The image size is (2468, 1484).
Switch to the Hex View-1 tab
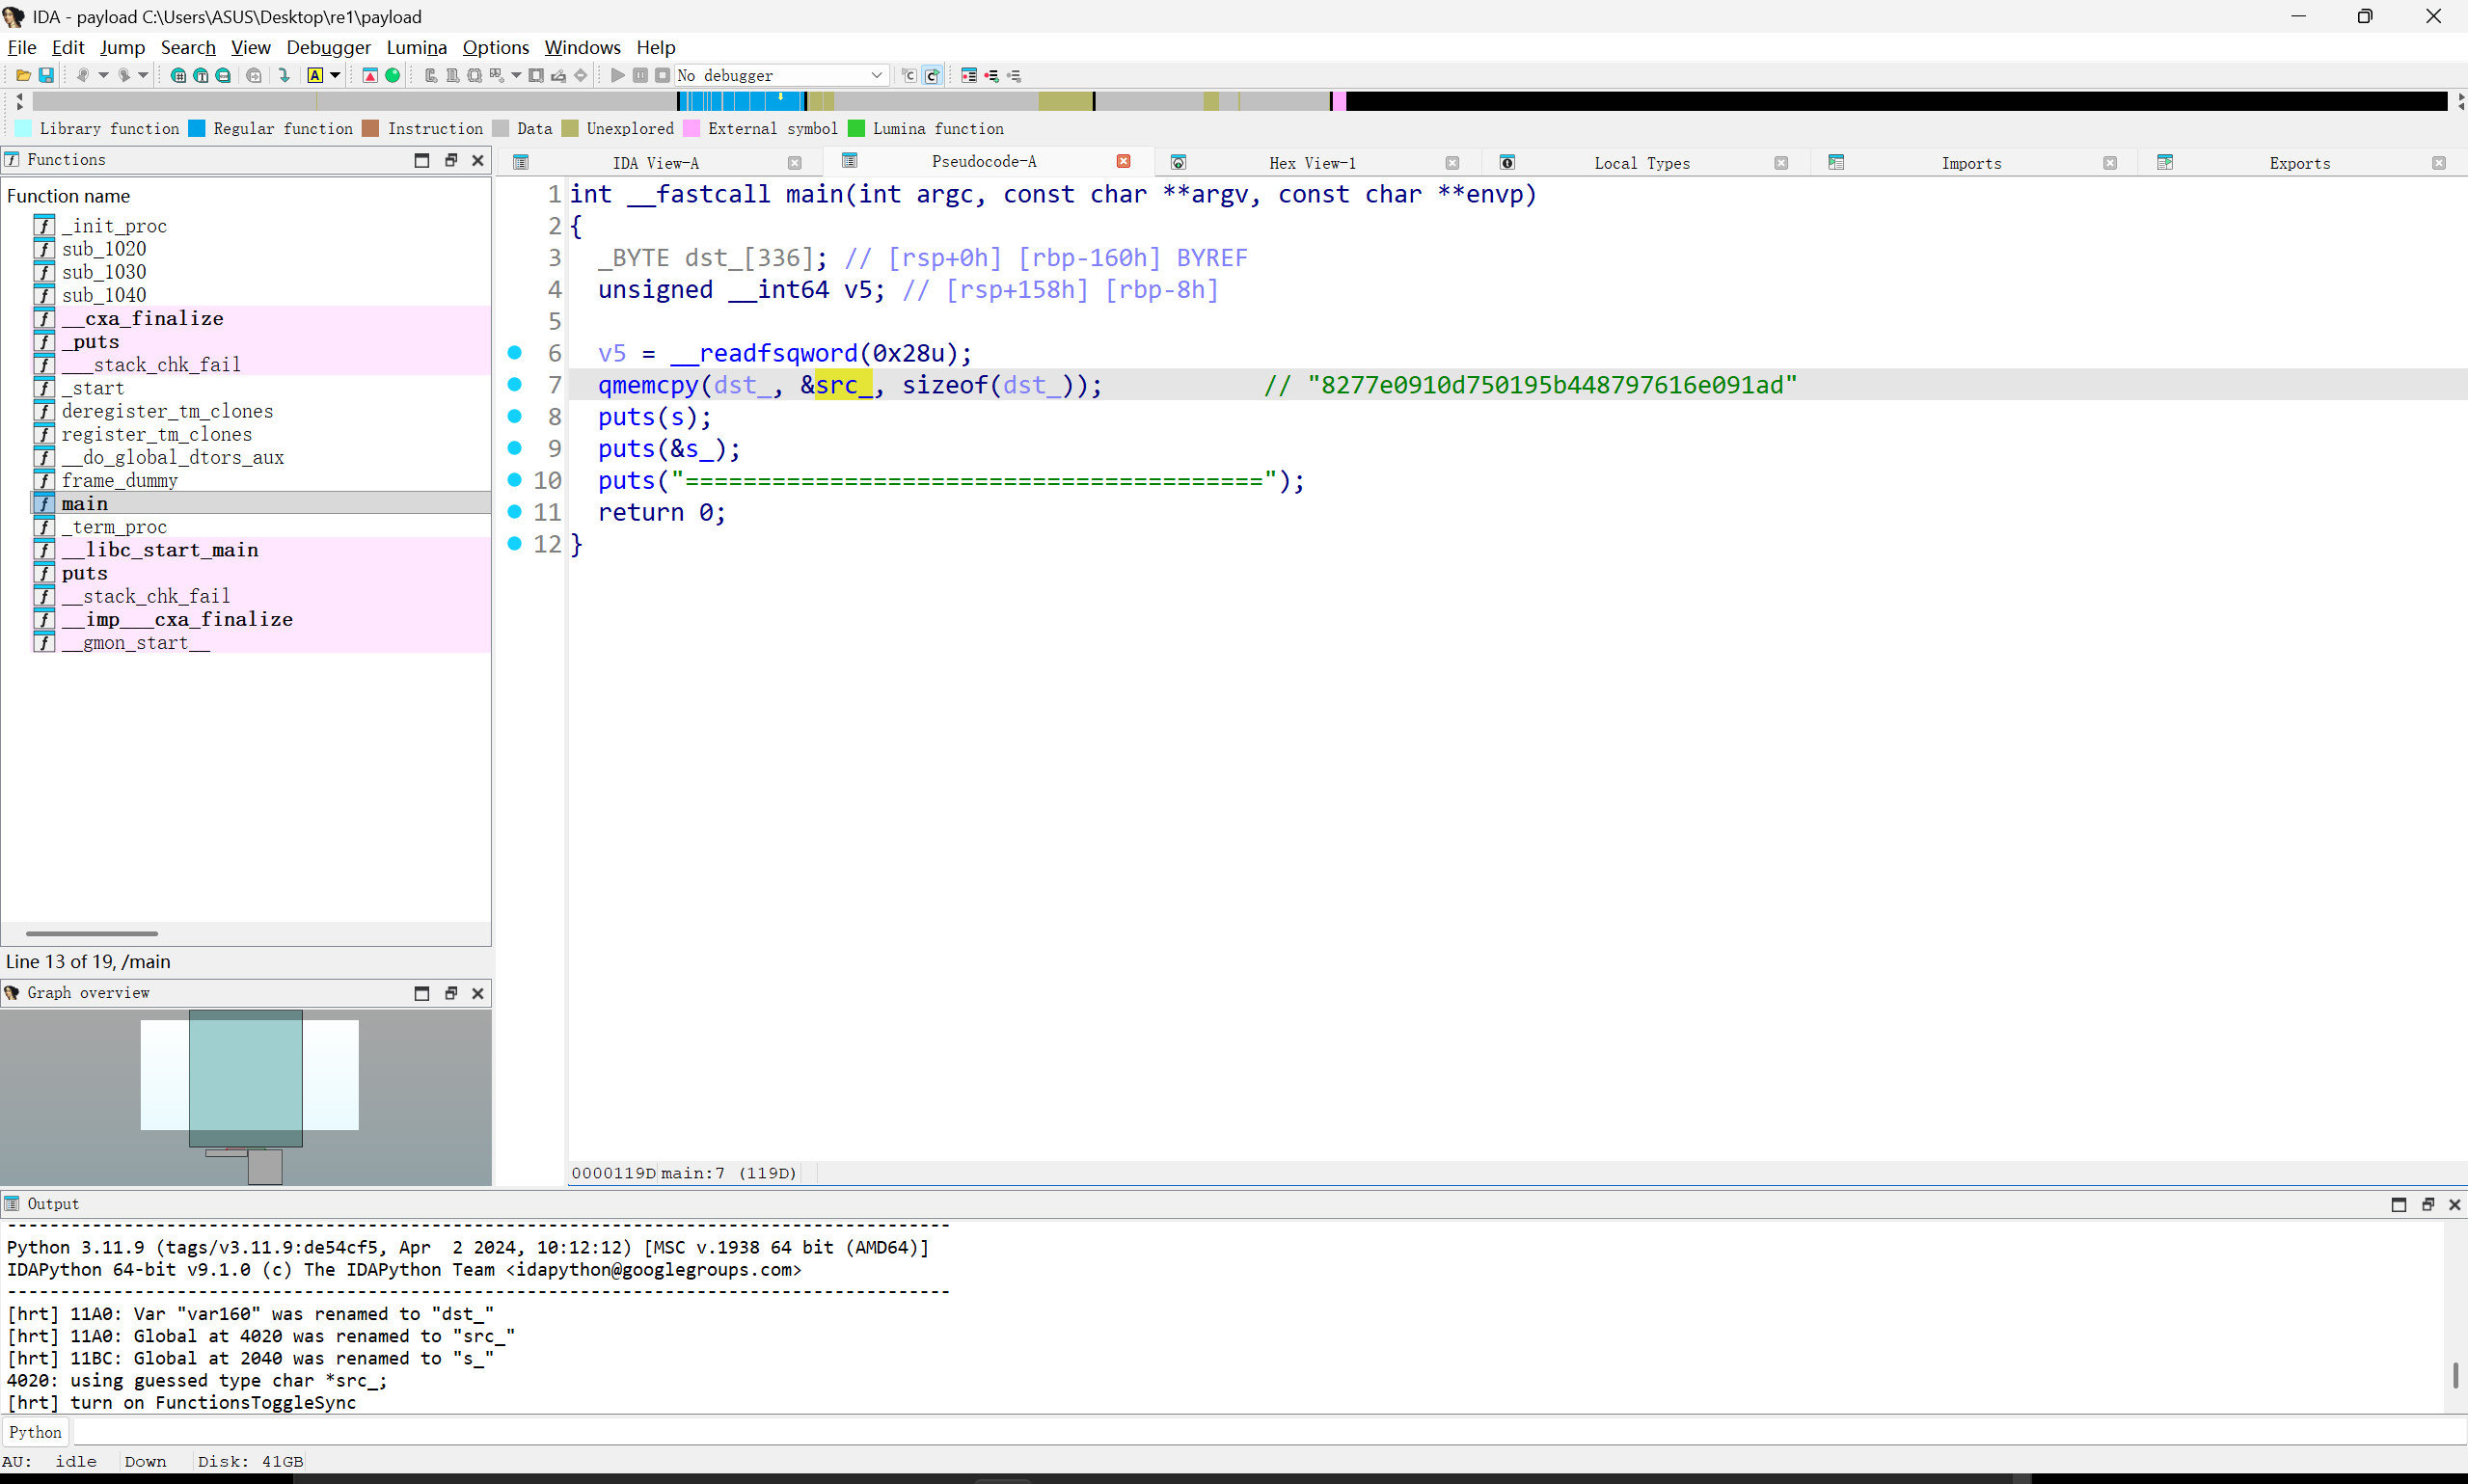pos(1312,163)
